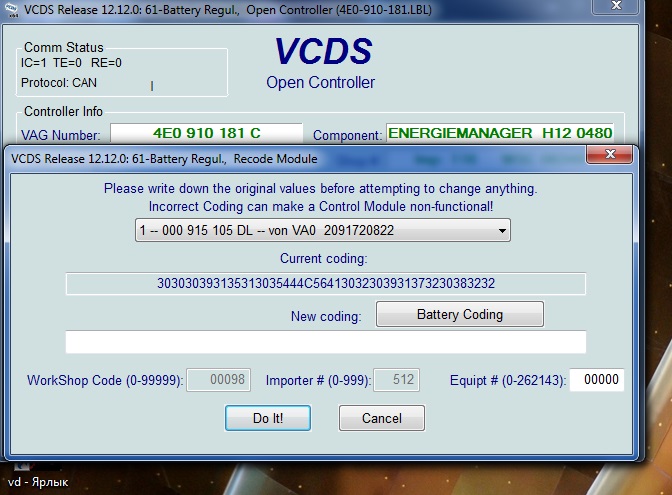The width and height of the screenshot is (672, 495).
Task: Click the Open Controller window title bar
Action: click(300, 10)
